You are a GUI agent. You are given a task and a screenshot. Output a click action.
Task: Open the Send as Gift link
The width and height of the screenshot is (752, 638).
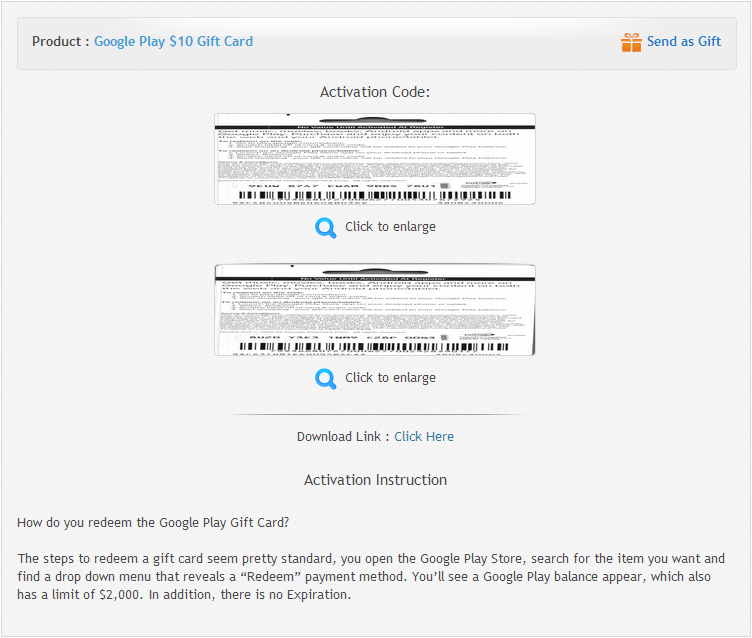683,42
